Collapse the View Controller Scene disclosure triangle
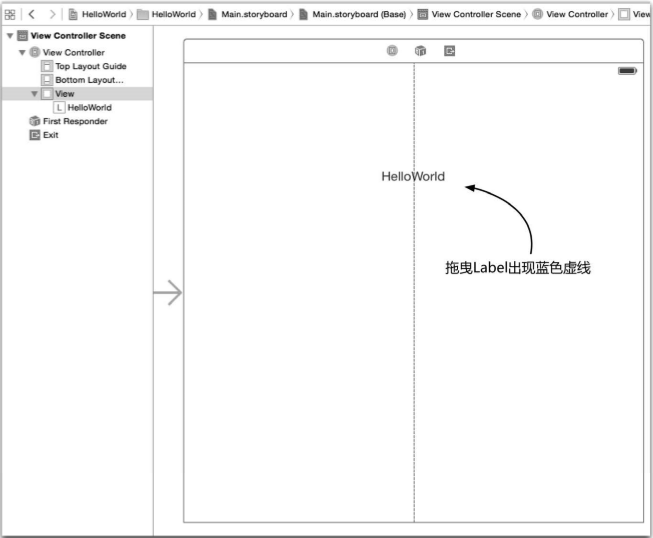Image resolution: width=653 pixels, height=538 pixels. point(10,36)
